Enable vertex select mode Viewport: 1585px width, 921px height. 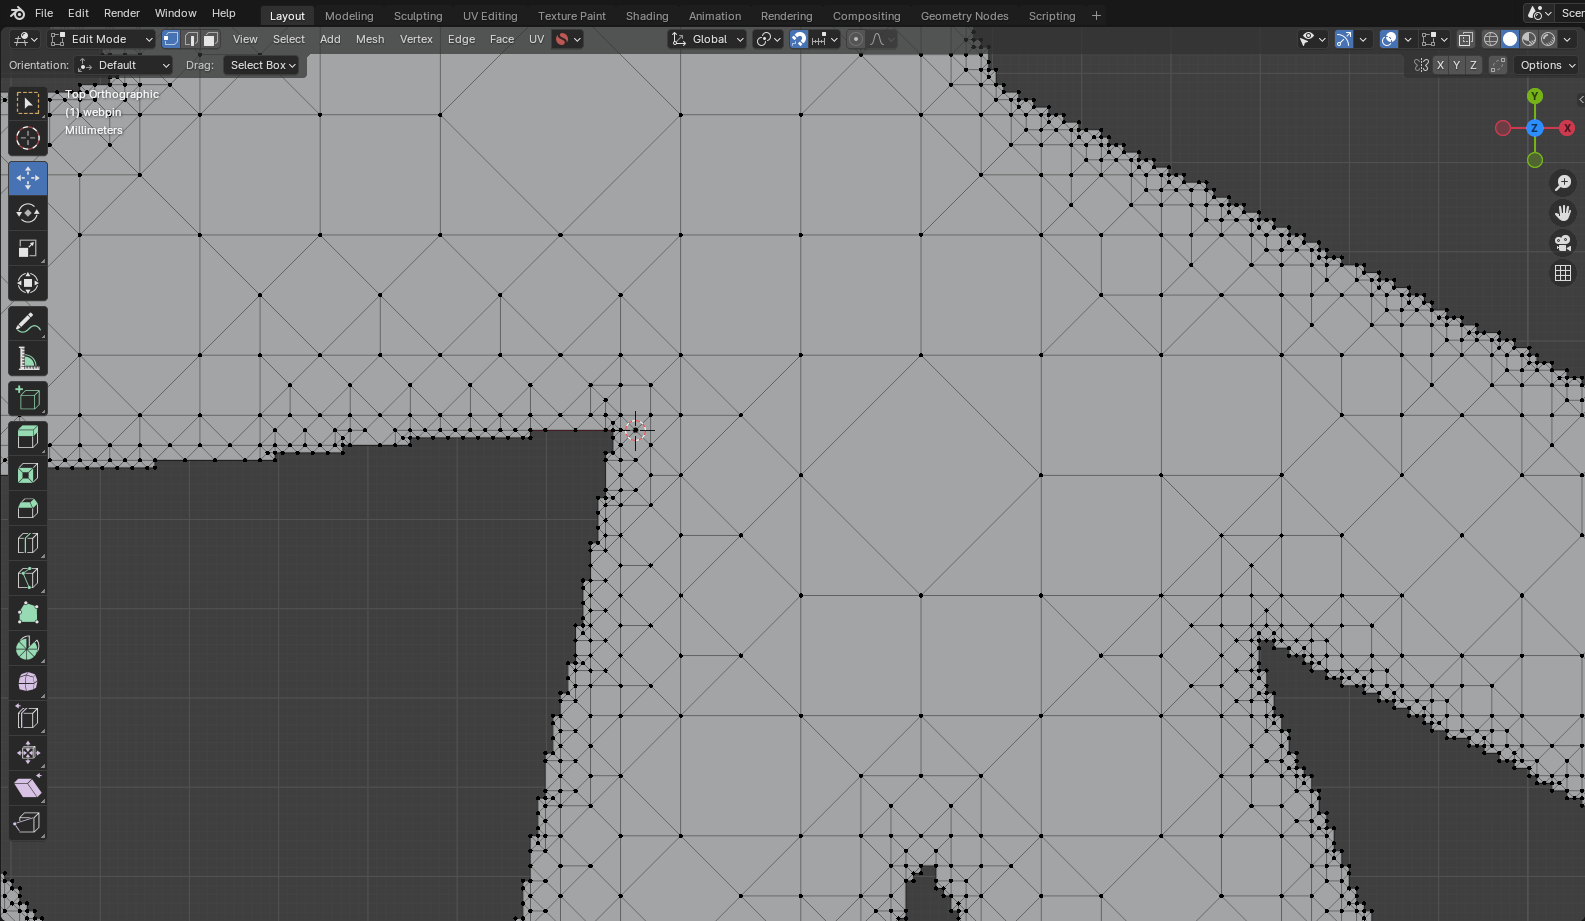tap(171, 39)
